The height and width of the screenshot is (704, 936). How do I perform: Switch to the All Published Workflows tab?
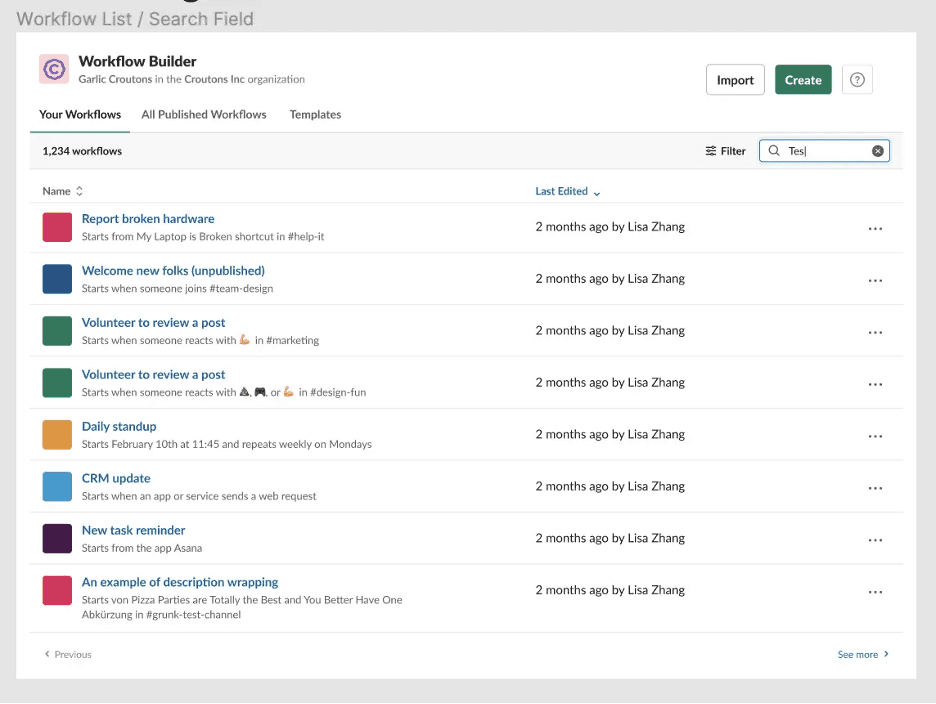[x=203, y=114]
